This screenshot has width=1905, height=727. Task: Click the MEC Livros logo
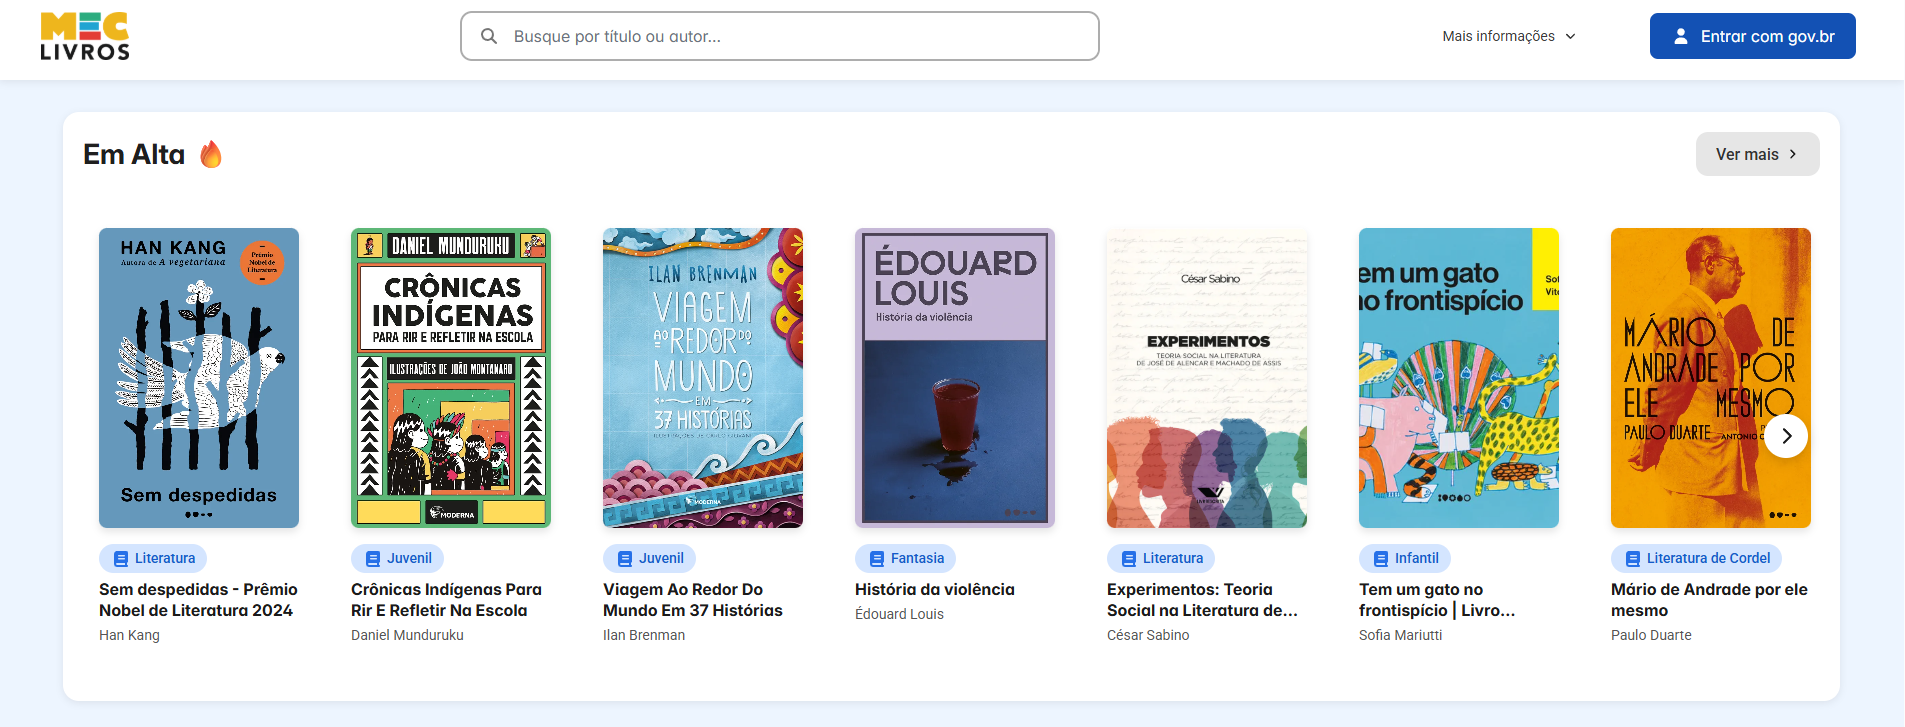[85, 37]
